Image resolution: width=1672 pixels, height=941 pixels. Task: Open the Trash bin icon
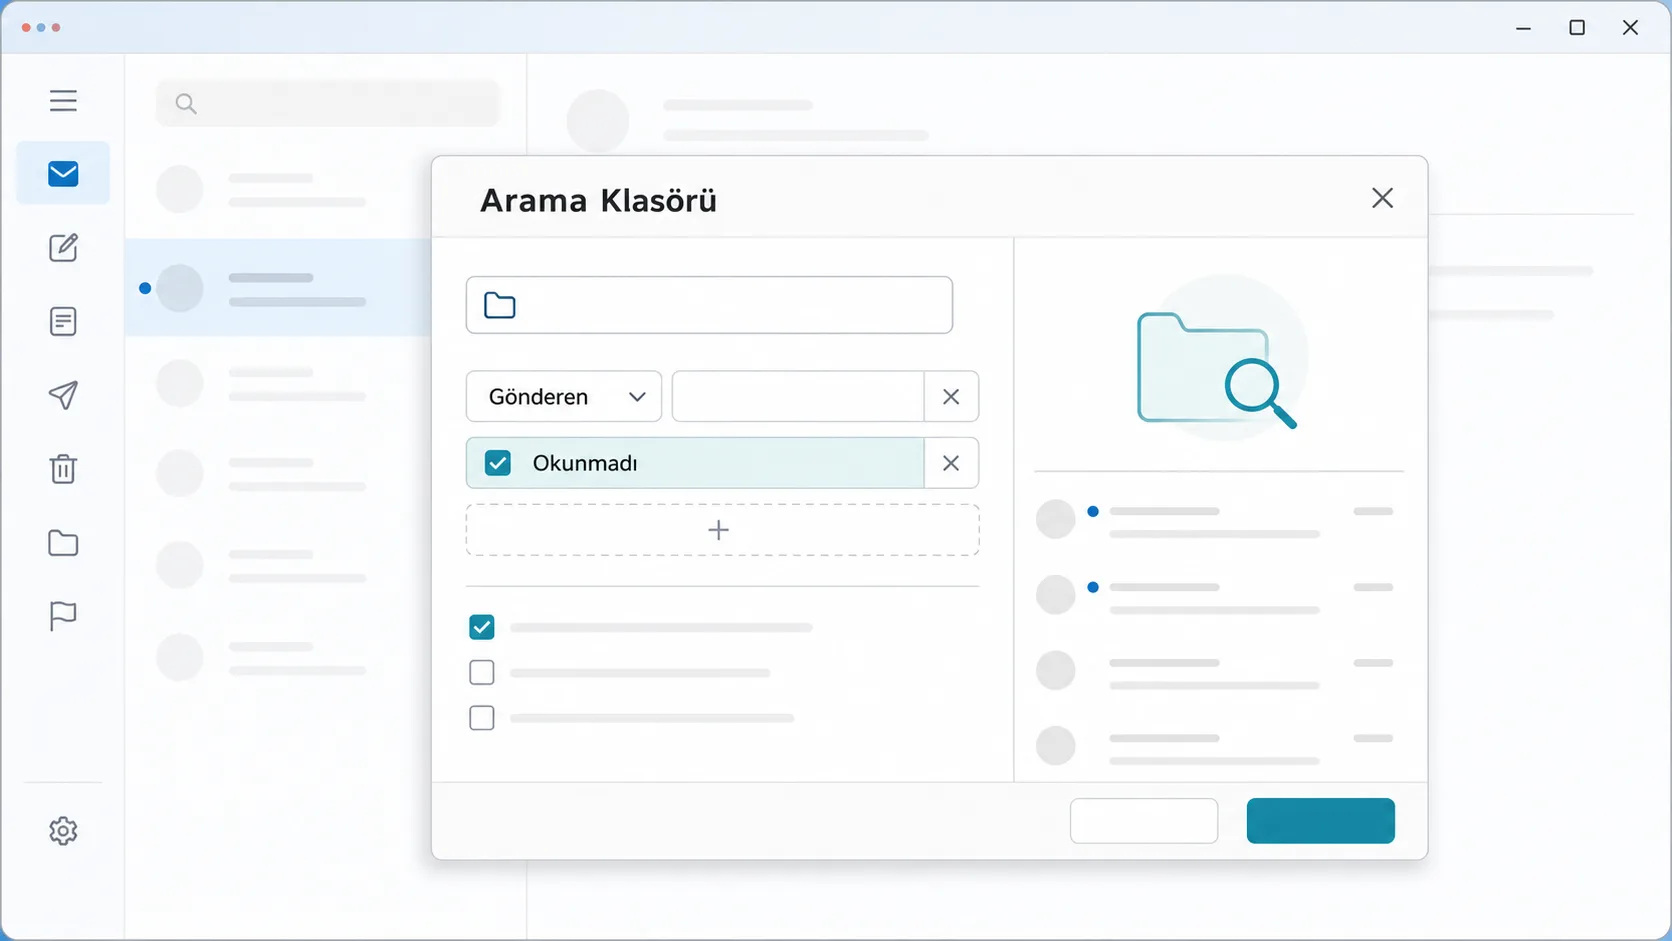click(63, 468)
